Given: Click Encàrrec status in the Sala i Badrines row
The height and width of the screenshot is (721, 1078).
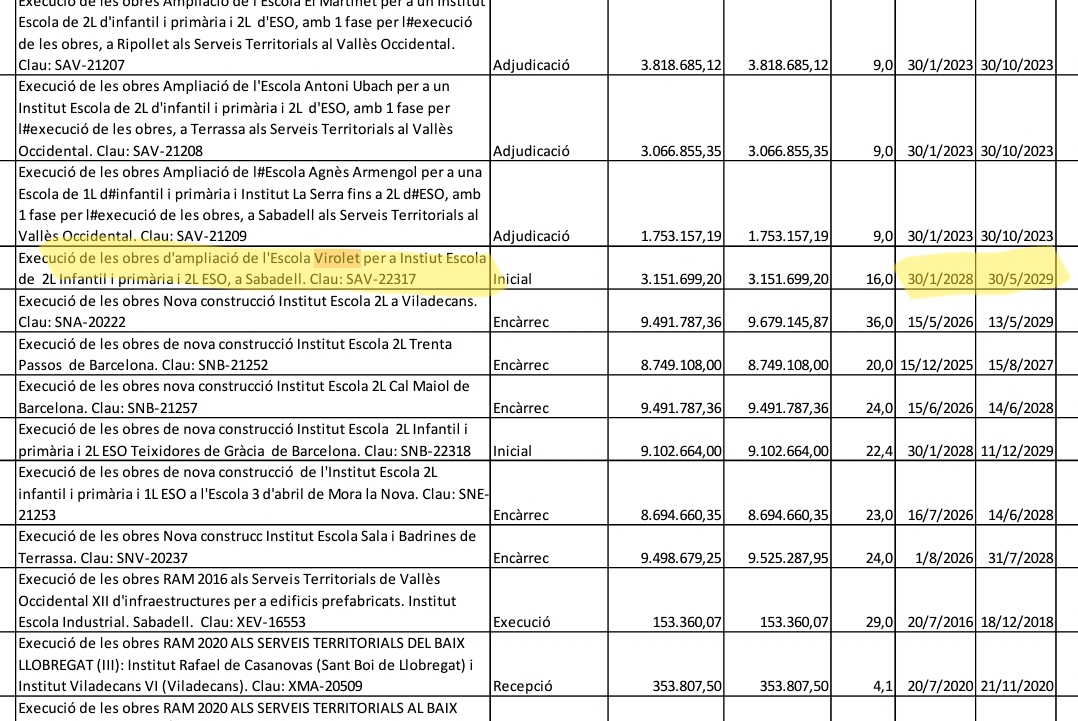Looking at the screenshot, I should [x=520, y=558].
